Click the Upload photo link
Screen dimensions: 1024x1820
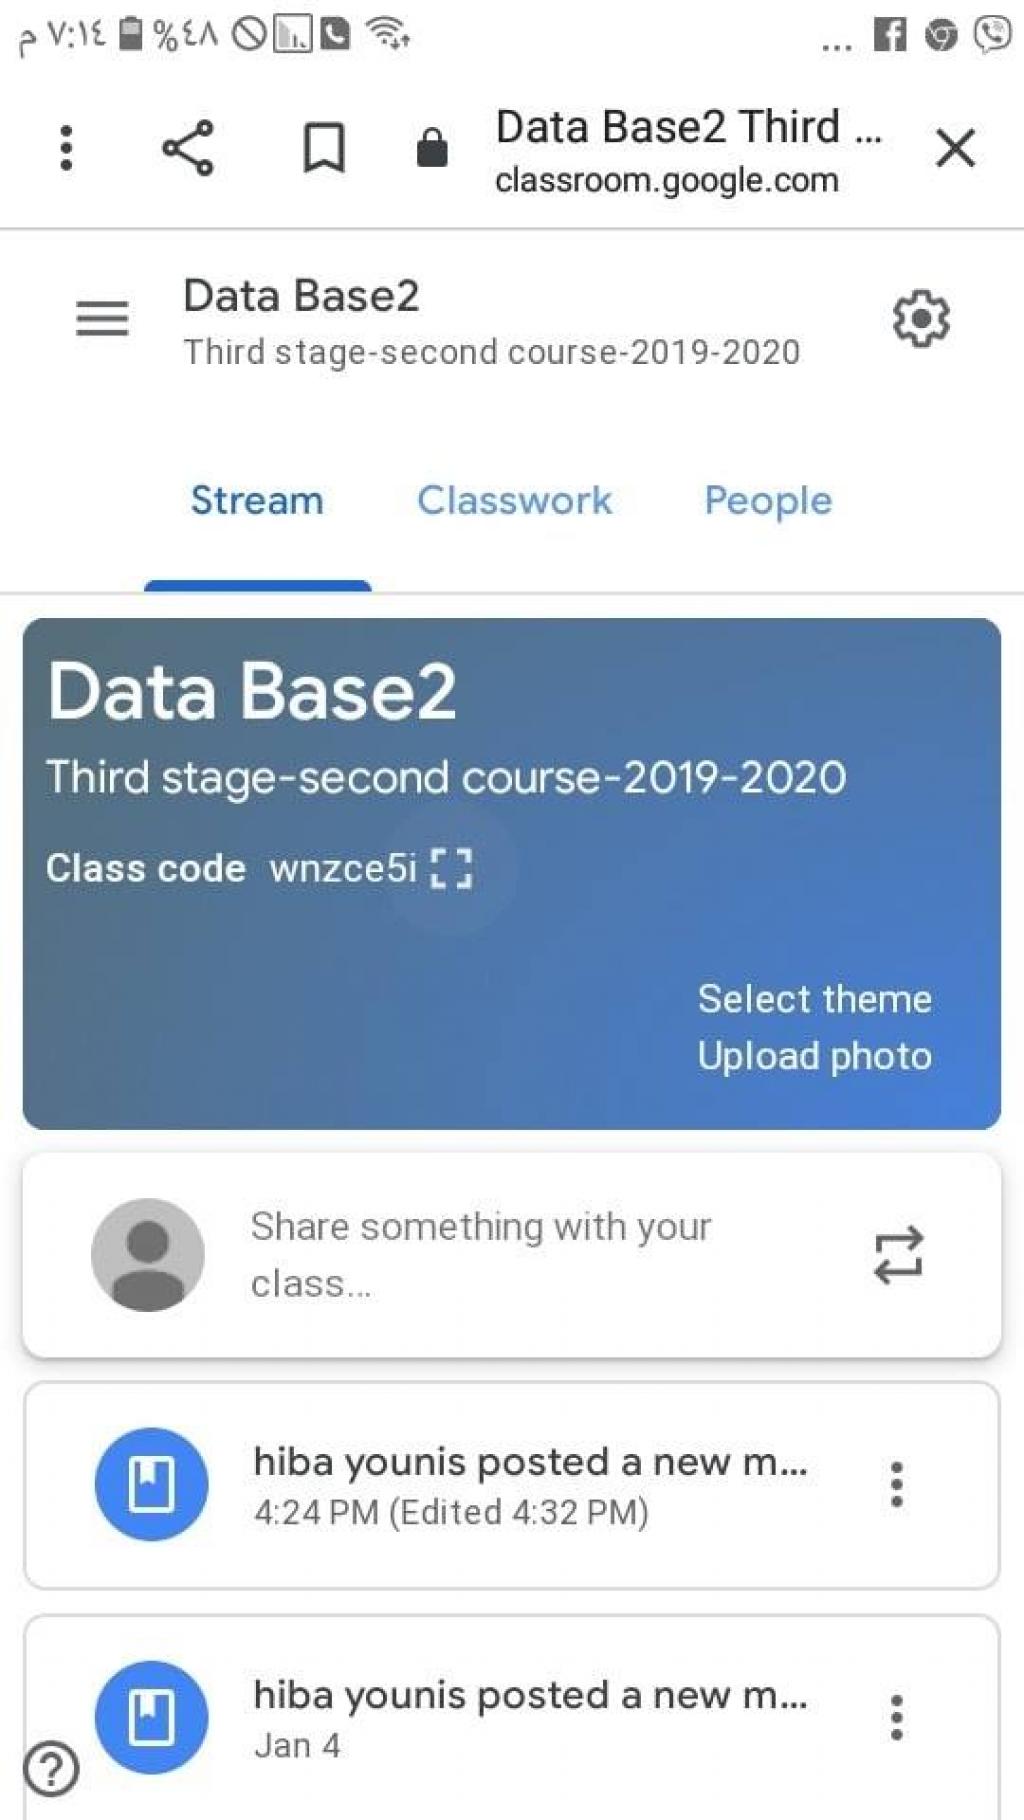point(814,1056)
